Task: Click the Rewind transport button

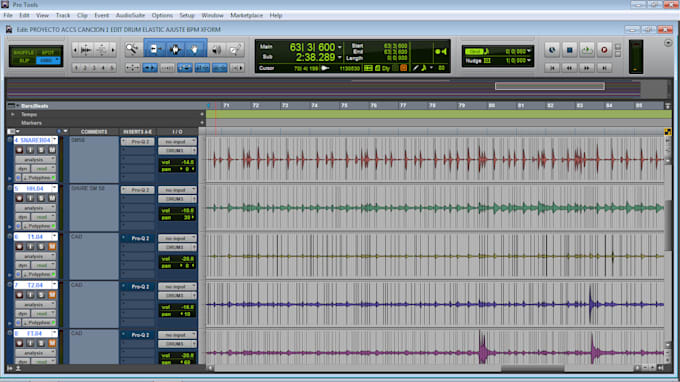Action: [x=569, y=68]
